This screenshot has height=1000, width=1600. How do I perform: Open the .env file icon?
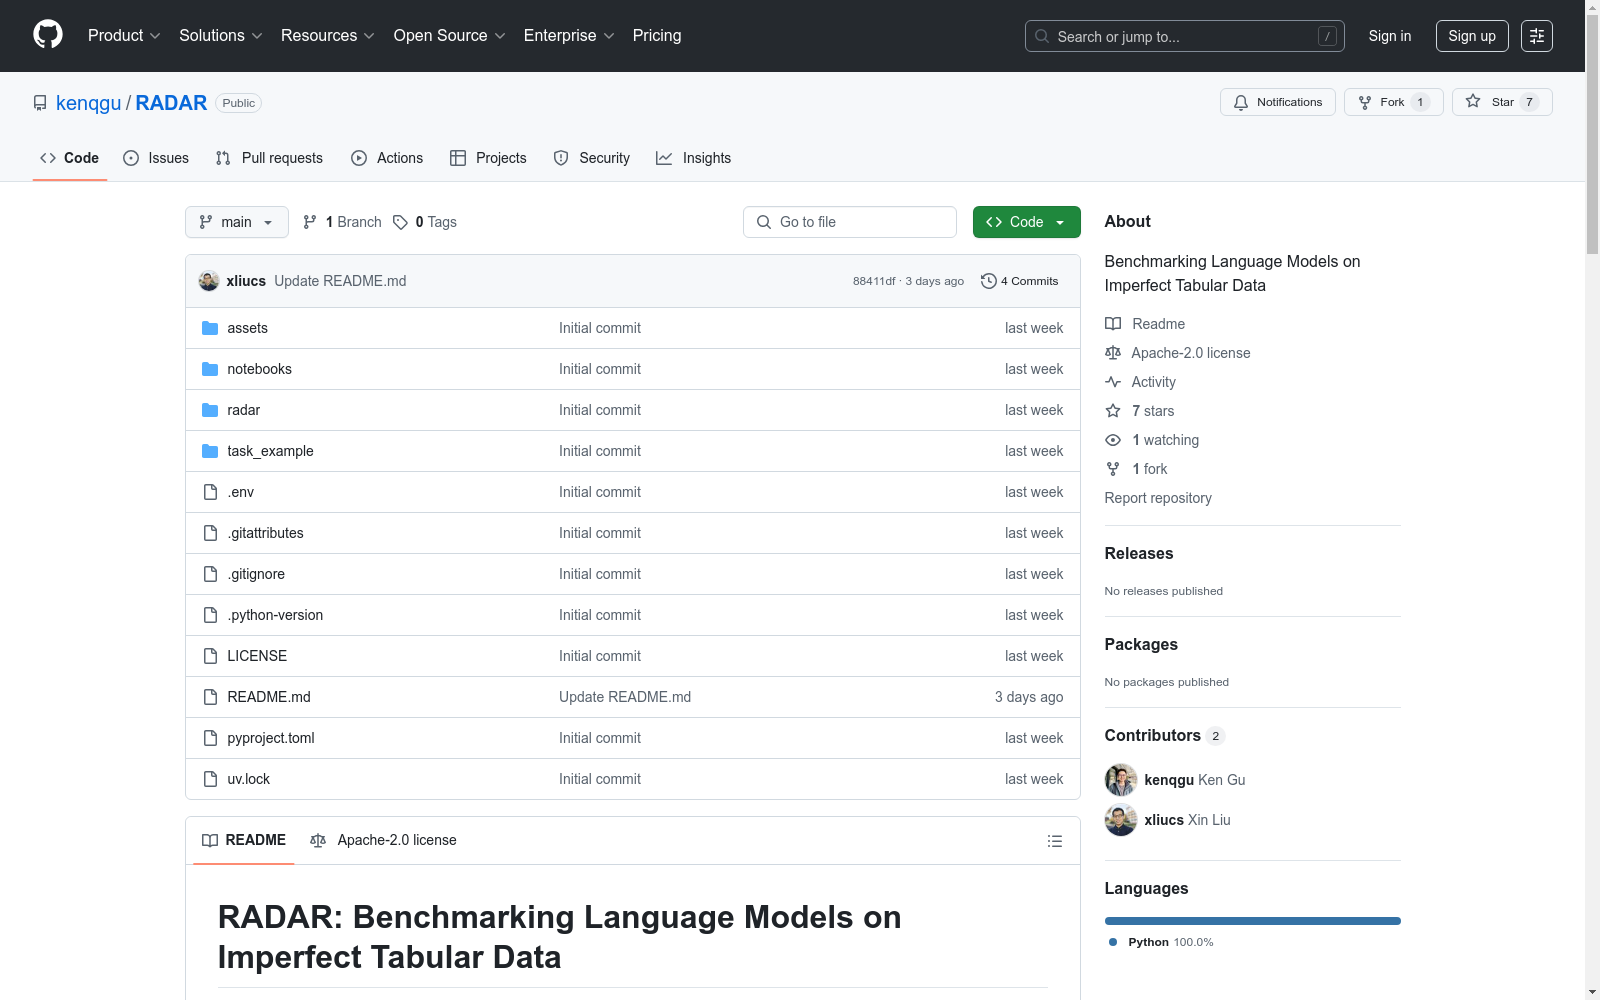pyautogui.click(x=210, y=492)
